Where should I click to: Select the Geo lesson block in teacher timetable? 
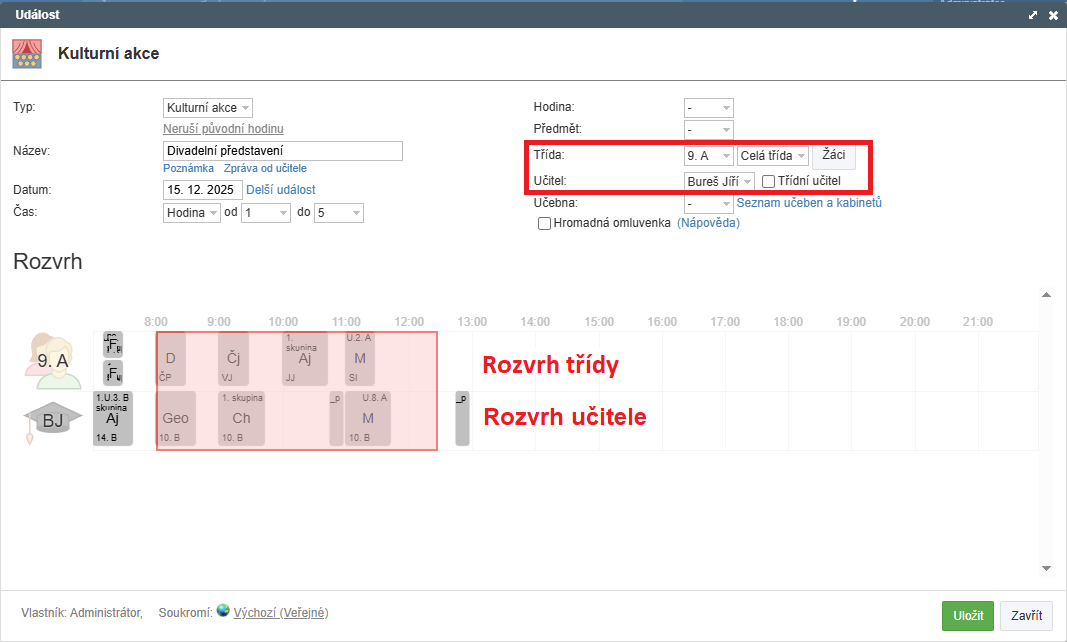click(x=174, y=419)
